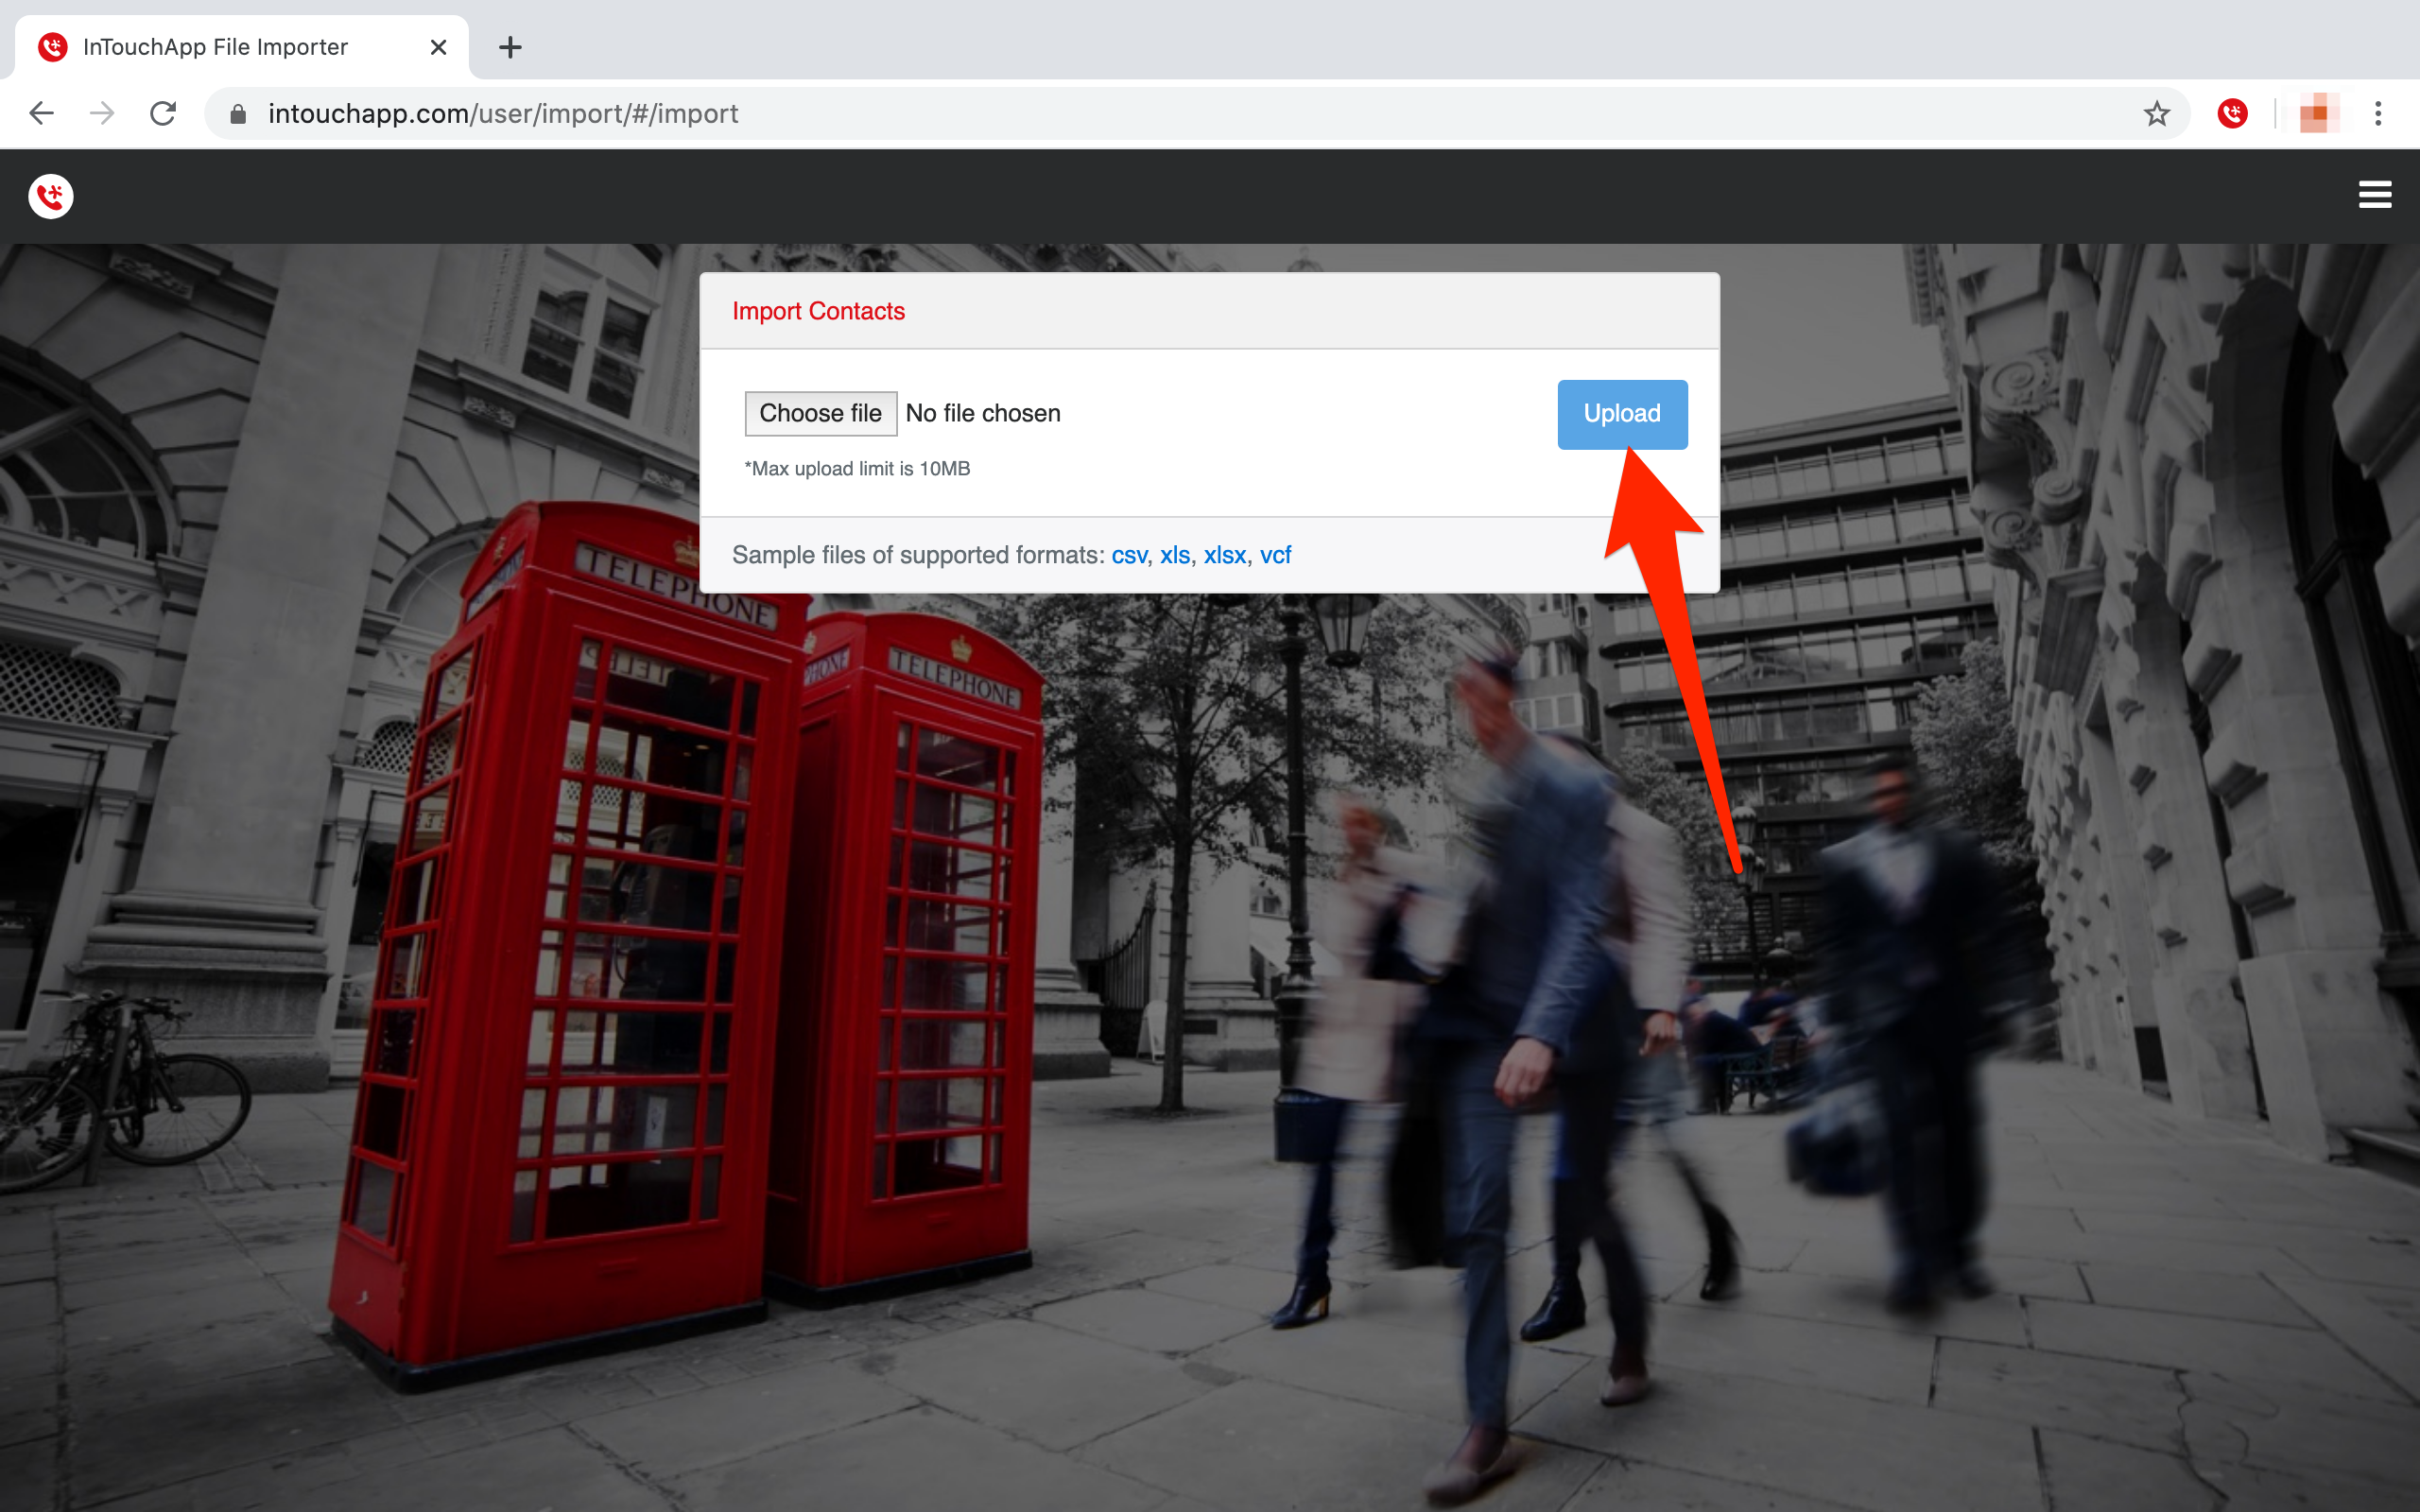Open a new browser tab
The height and width of the screenshot is (1512, 2420).
pyautogui.click(x=510, y=47)
